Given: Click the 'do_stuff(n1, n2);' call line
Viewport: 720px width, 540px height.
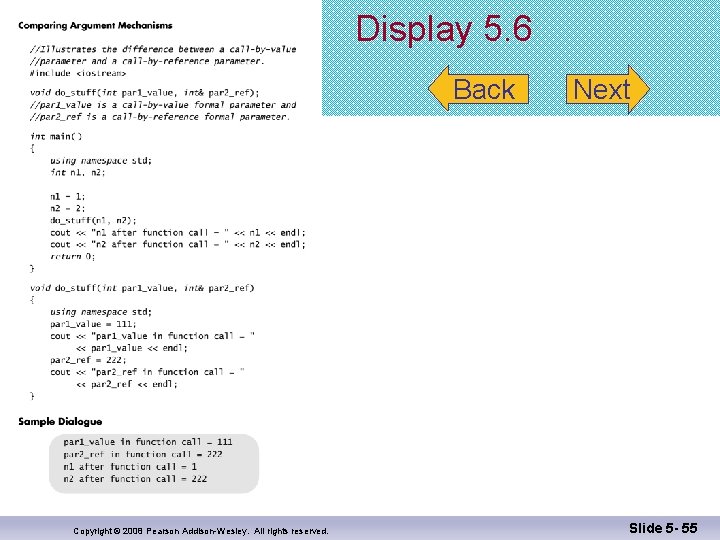Looking at the screenshot, I should (93, 220).
